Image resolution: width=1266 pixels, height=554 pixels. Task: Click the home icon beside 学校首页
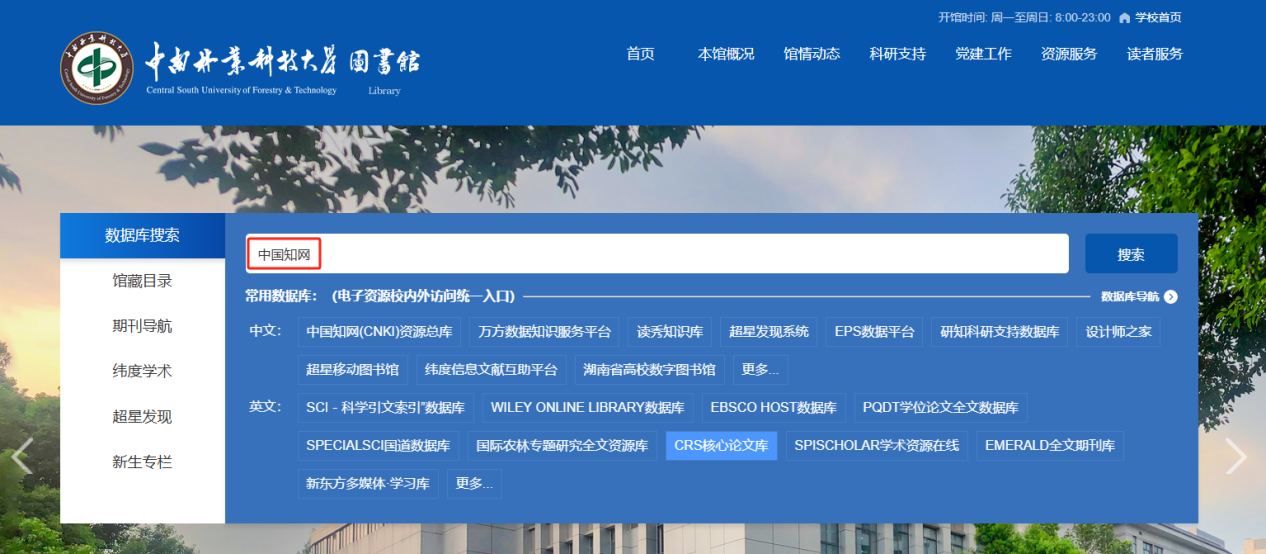1124,18
